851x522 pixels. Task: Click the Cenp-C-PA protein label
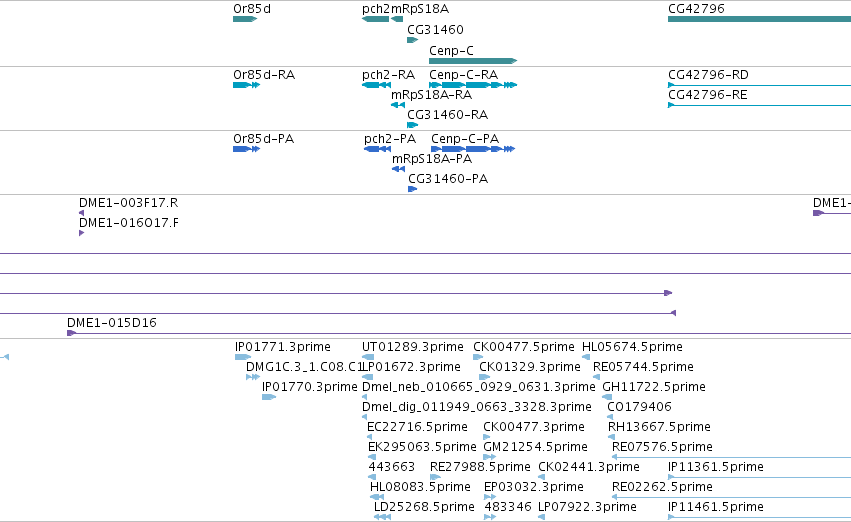(x=465, y=138)
